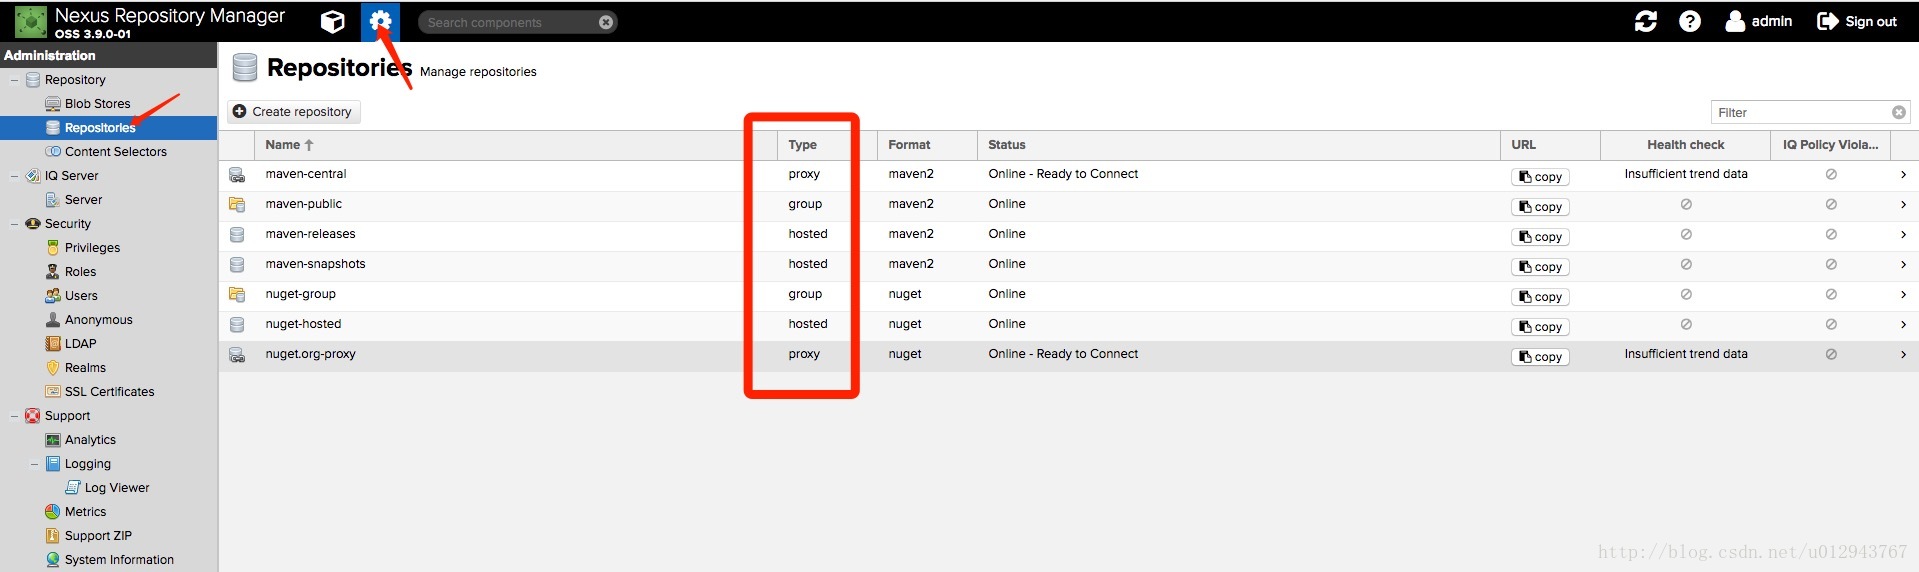Click maven-central IQ policy disabled icon

tap(1831, 174)
